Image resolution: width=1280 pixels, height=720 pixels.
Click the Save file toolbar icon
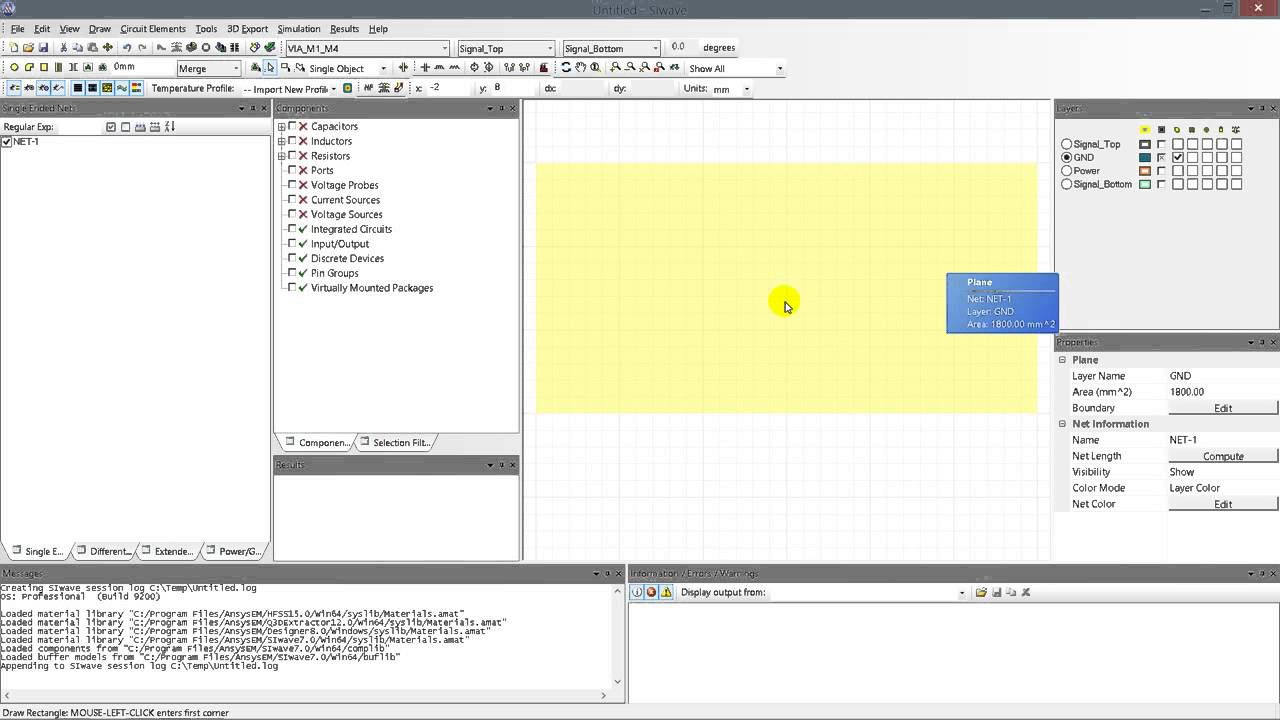click(43, 48)
